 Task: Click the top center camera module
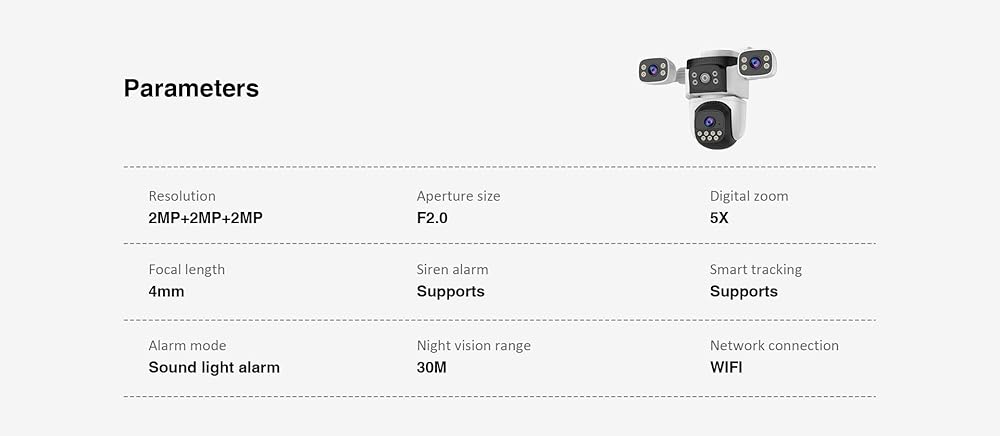click(x=705, y=76)
